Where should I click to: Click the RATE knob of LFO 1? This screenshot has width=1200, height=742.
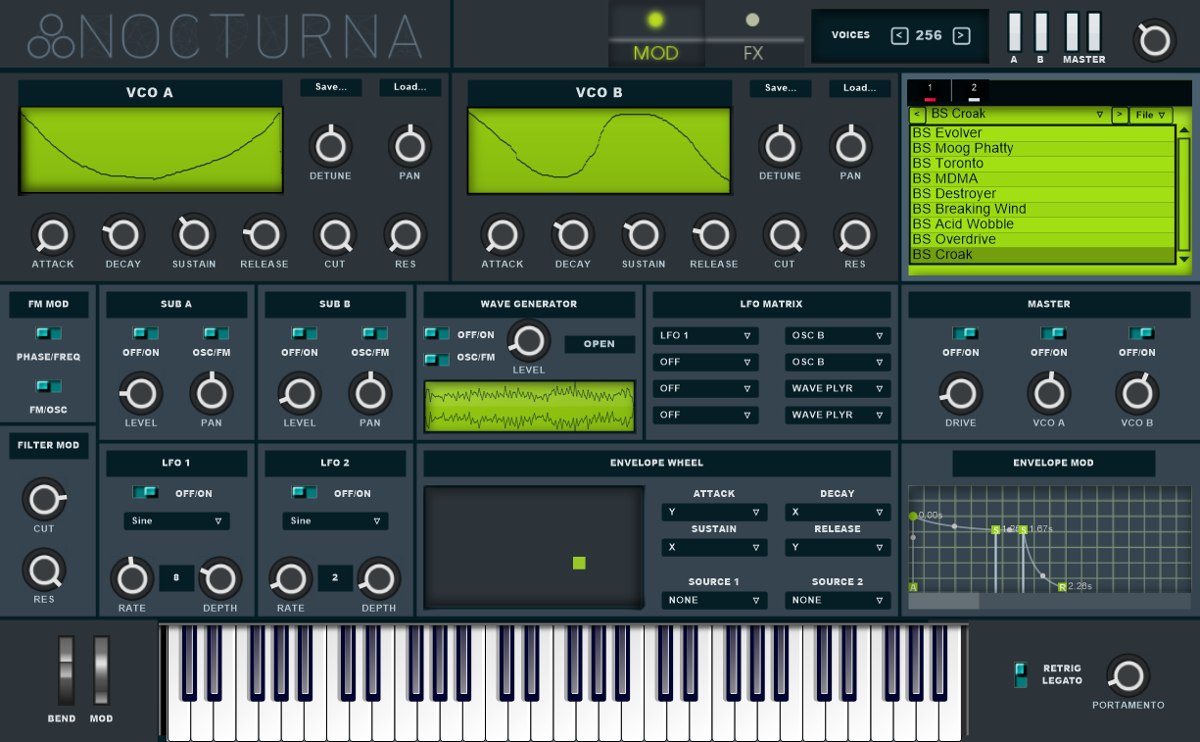(131, 580)
